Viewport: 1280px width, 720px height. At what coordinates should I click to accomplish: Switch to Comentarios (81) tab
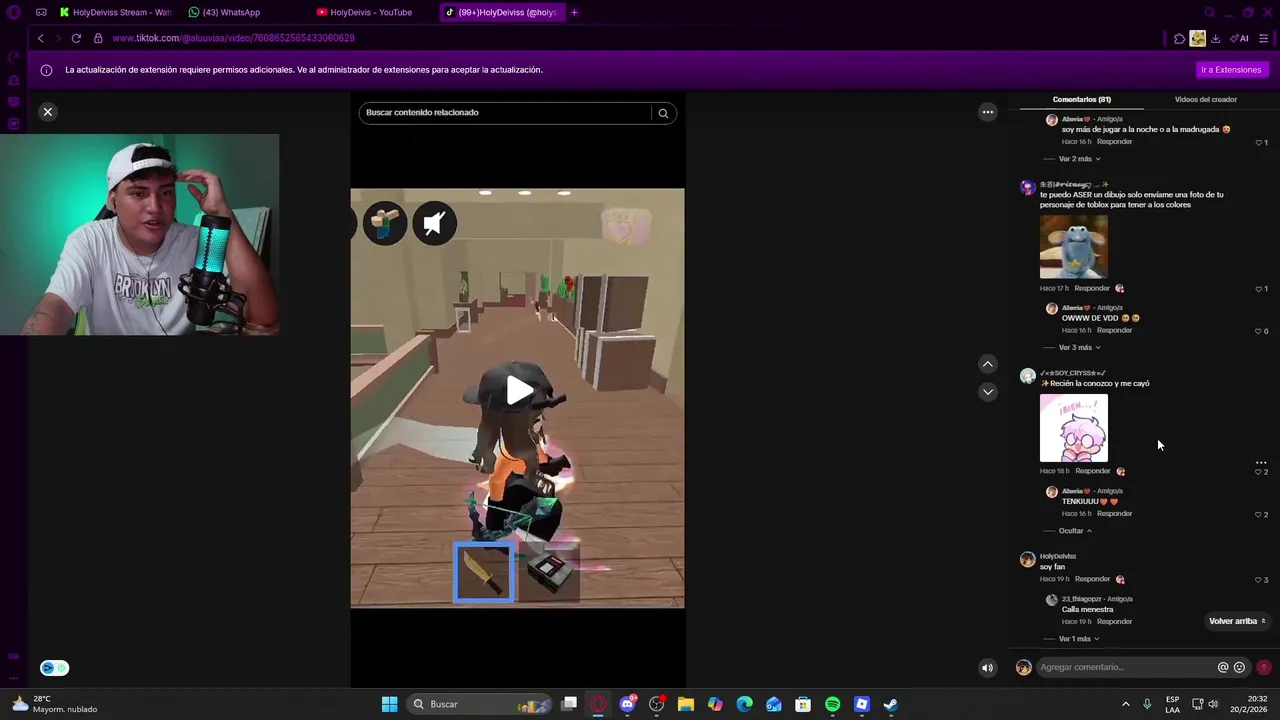(x=1082, y=99)
